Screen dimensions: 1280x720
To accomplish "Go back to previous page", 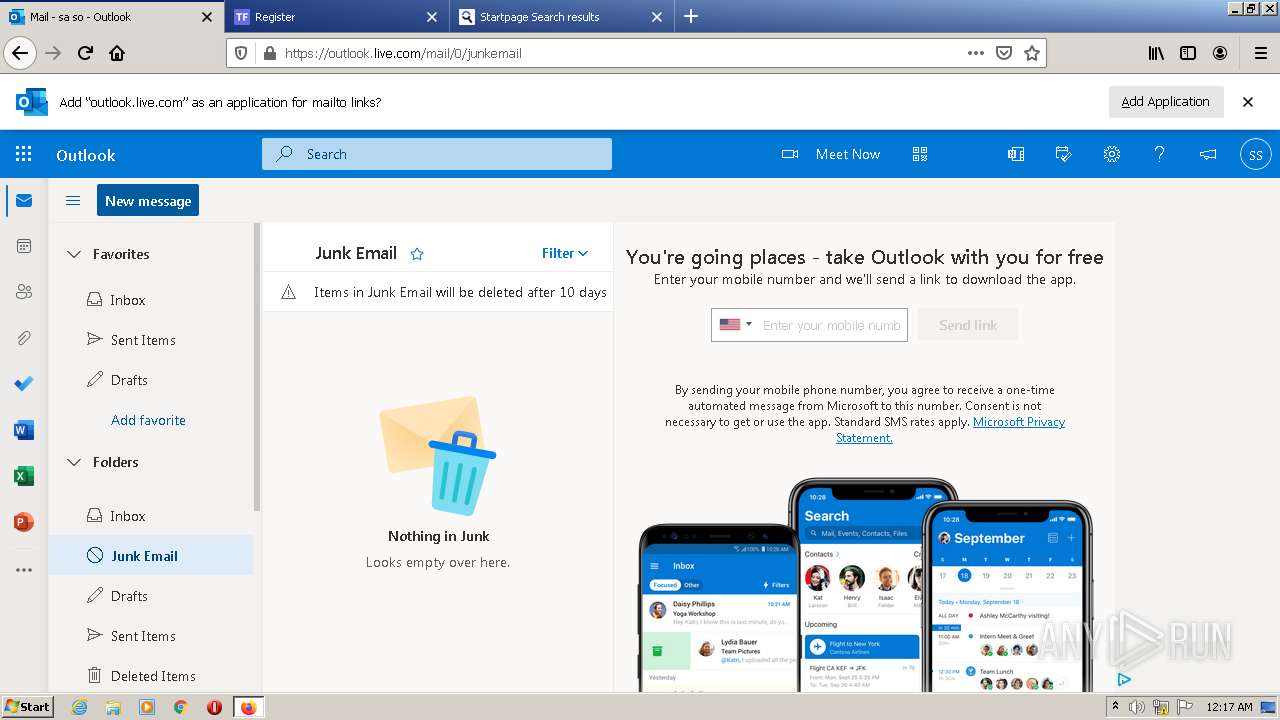I will 20,53.
